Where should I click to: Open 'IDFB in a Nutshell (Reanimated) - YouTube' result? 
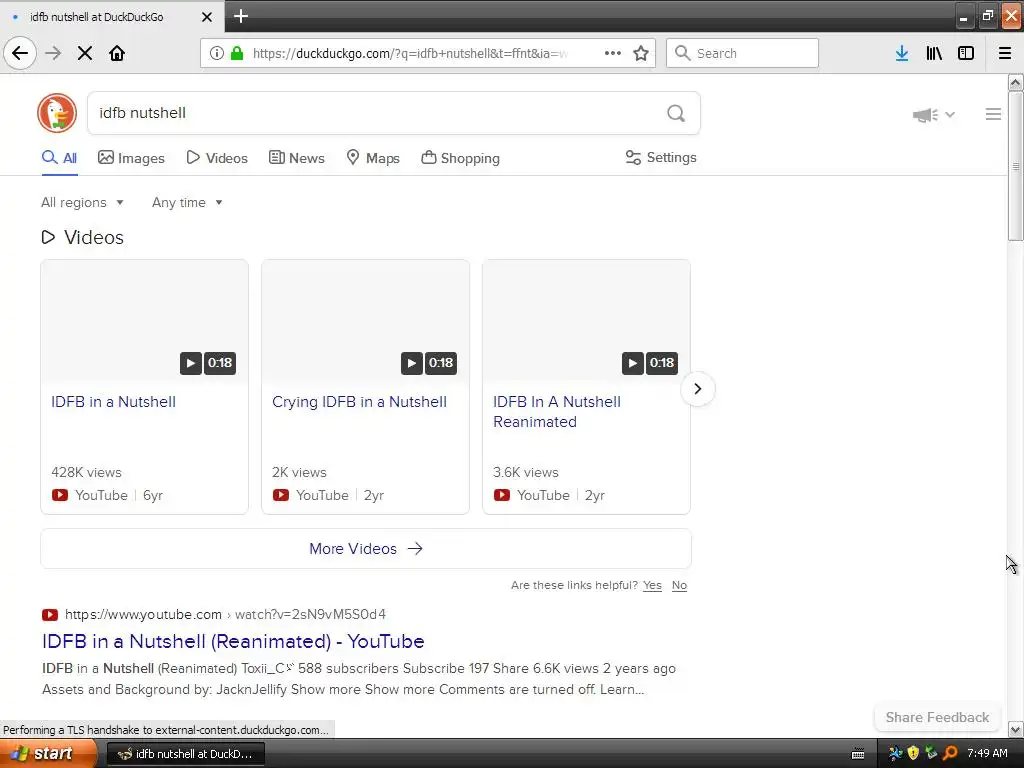tap(233, 641)
